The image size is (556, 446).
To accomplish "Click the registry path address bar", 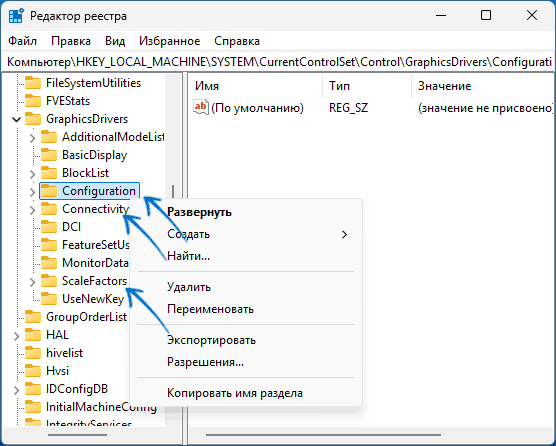I will pos(278,62).
